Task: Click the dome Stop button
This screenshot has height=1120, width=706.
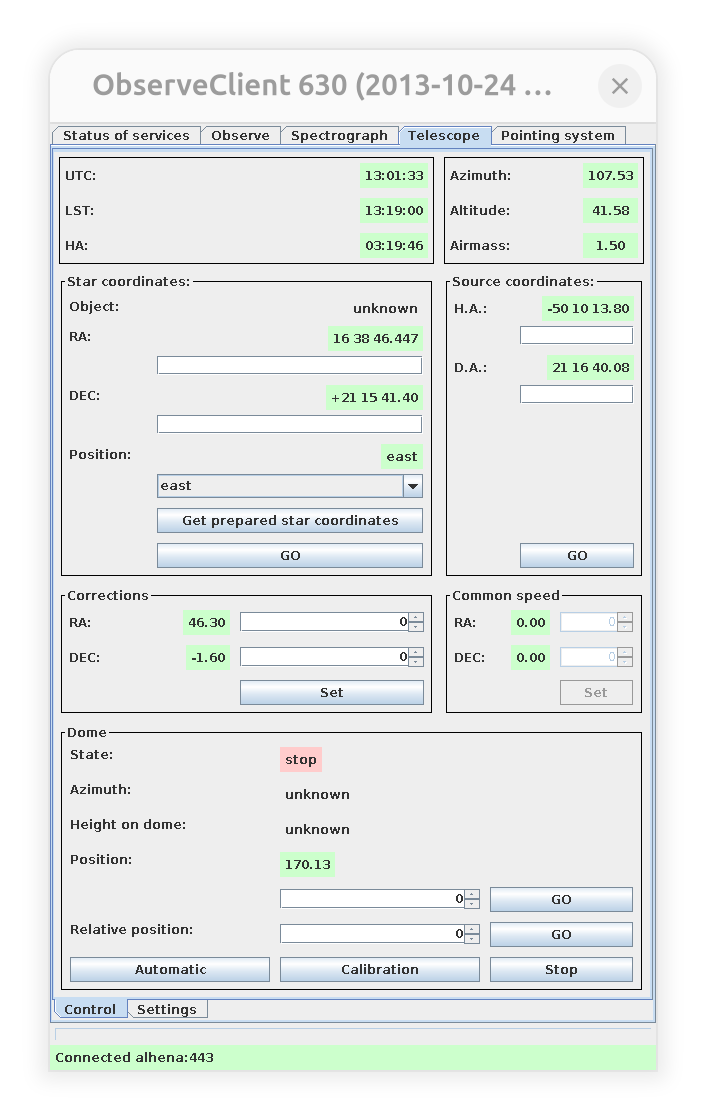Action: (x=561, y=970)
